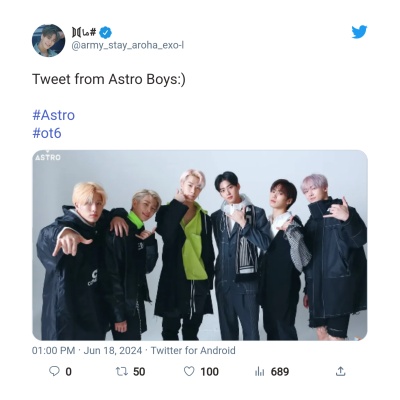
Task: Click the 01:00 PM timestamp
Action: pyautogui.click(x=53, y=351)
